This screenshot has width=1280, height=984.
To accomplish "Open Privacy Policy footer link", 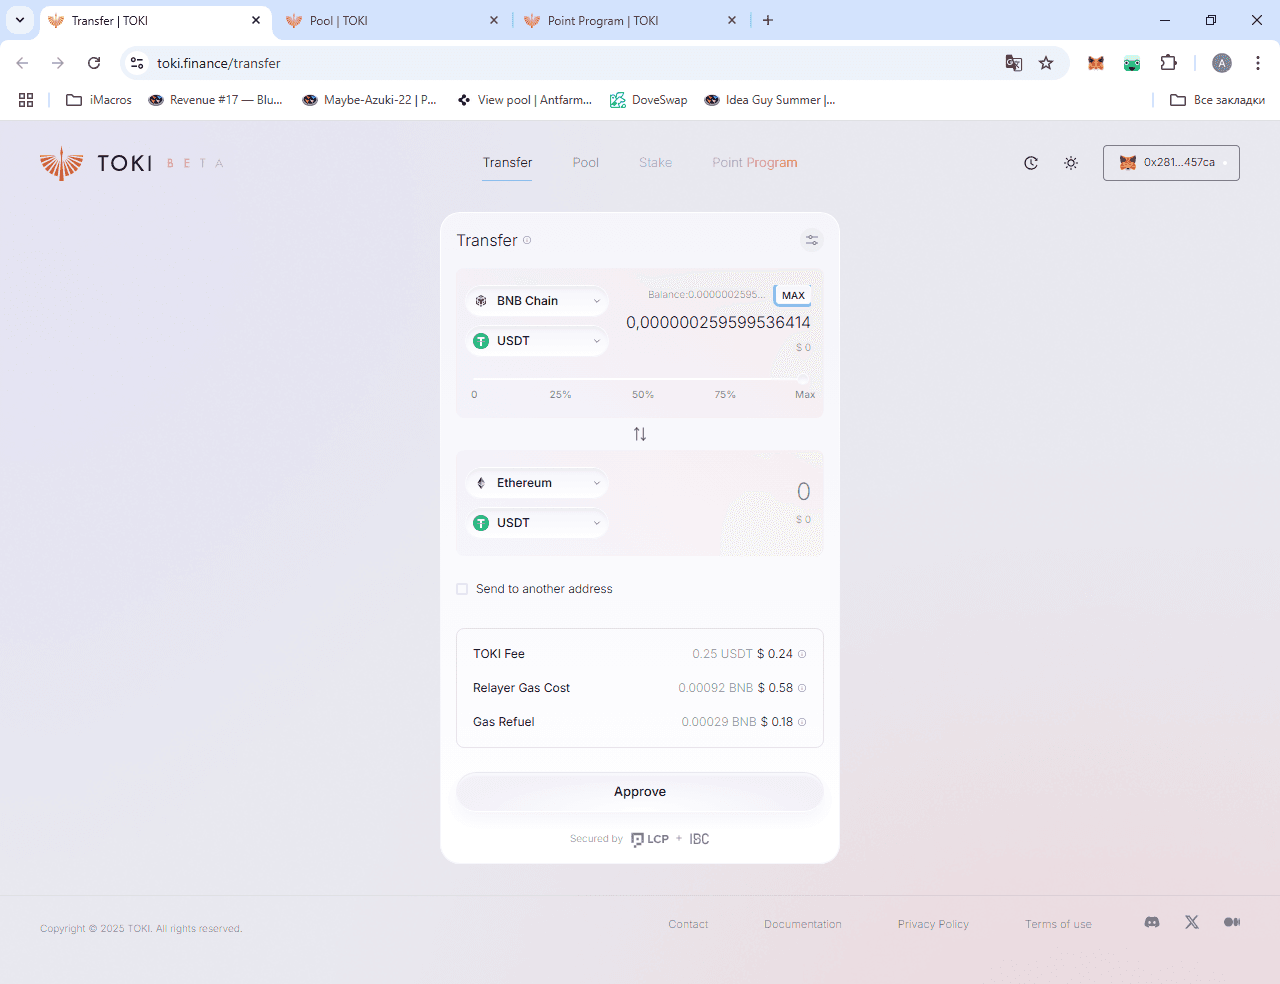I will coord(933,924).
